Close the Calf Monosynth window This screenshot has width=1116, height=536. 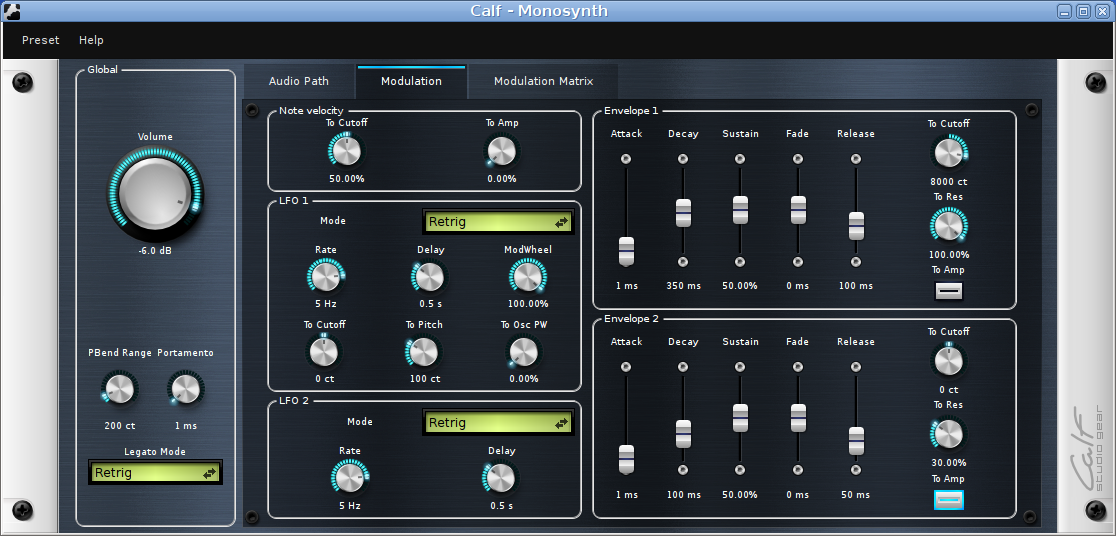coord(1100,11)
